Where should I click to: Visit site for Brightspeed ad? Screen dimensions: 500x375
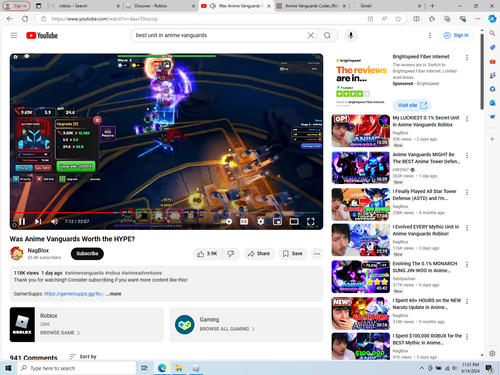412,105
